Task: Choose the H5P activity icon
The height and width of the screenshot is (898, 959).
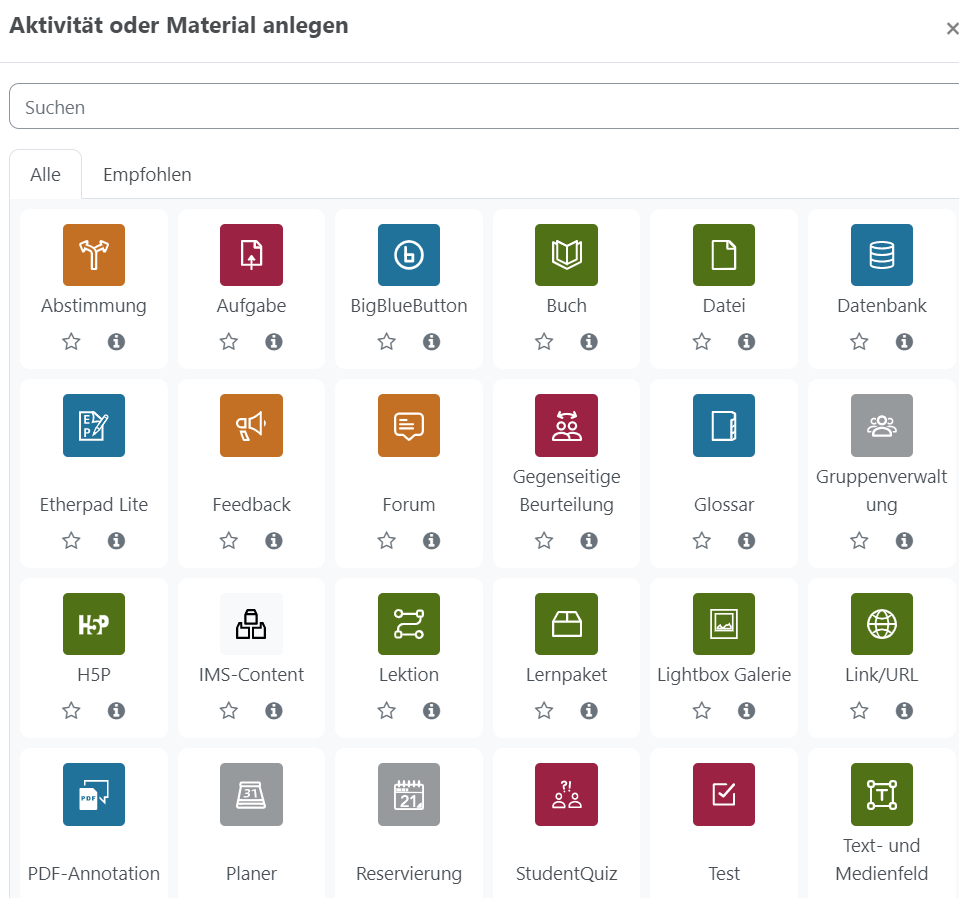Action: (x=94, y=625)
